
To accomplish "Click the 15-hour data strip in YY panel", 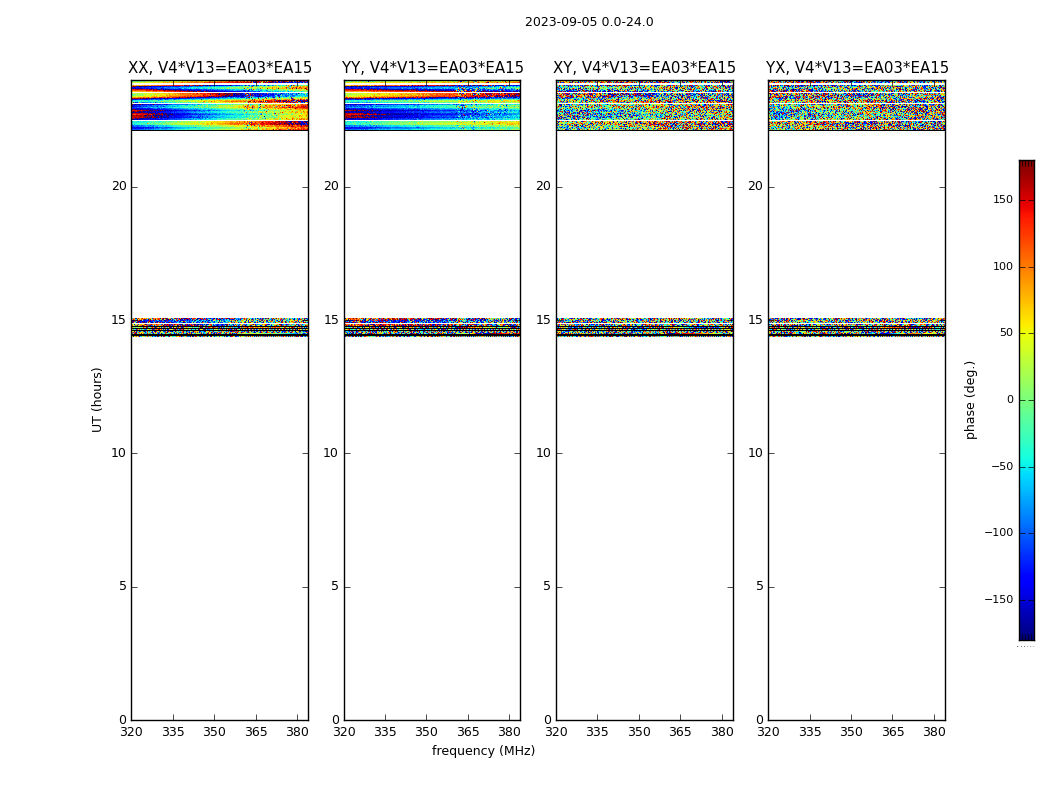I will tap(433, 327).
